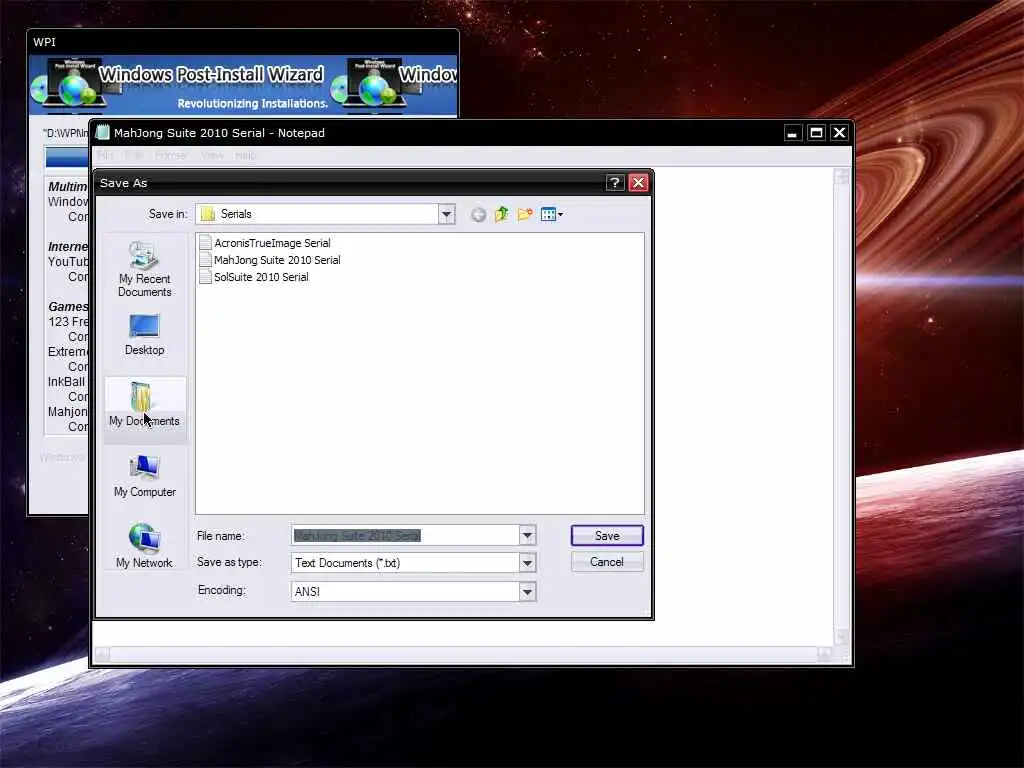The image size is (1024, 768).
Task: Open the View Menu icon in Save As
Action: point(552,214)
